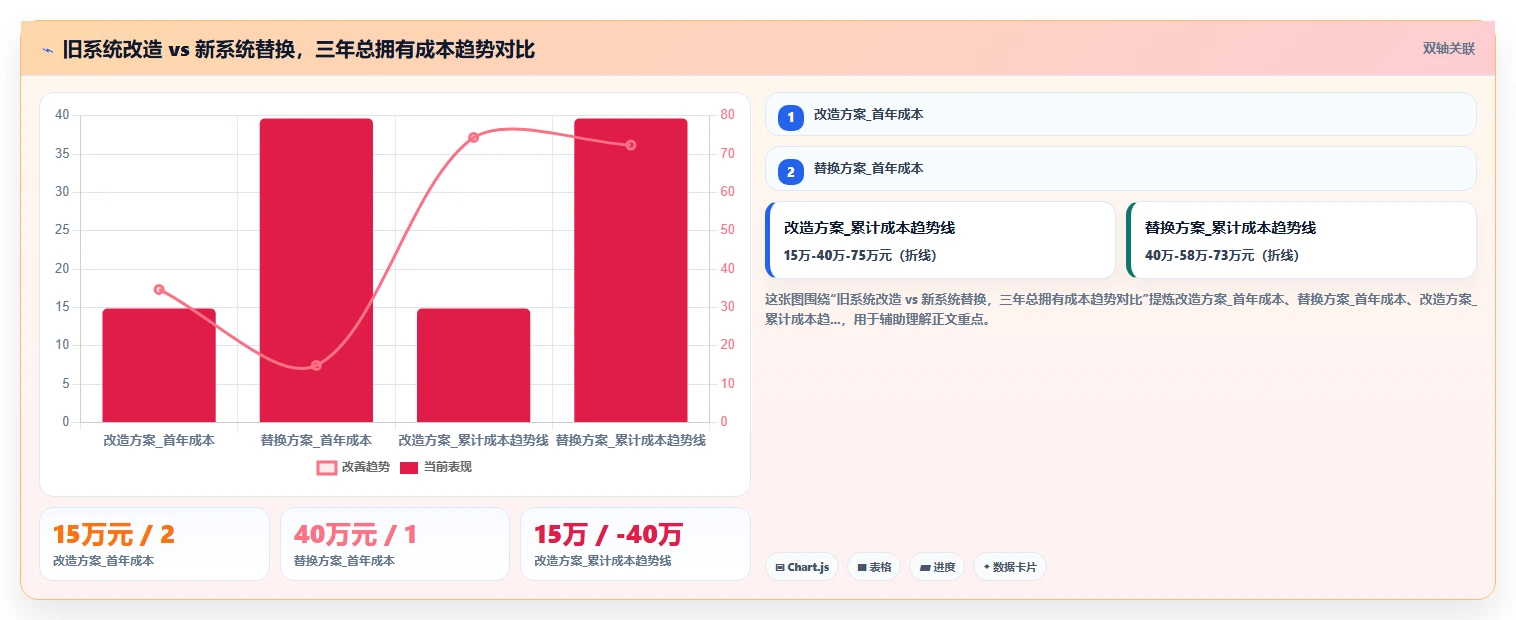Click the 15万元 / 2 stat value
The width and height of the screenshot is (1516, 620).
pyautogui.click(x=114, y=535)
